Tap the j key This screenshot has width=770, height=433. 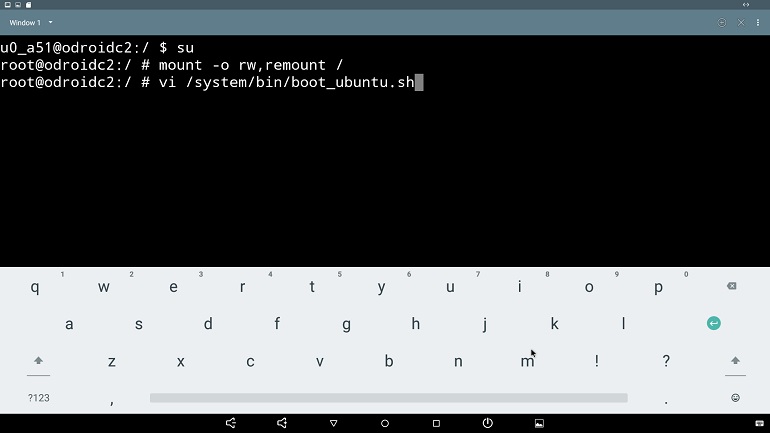pos(485,324)
